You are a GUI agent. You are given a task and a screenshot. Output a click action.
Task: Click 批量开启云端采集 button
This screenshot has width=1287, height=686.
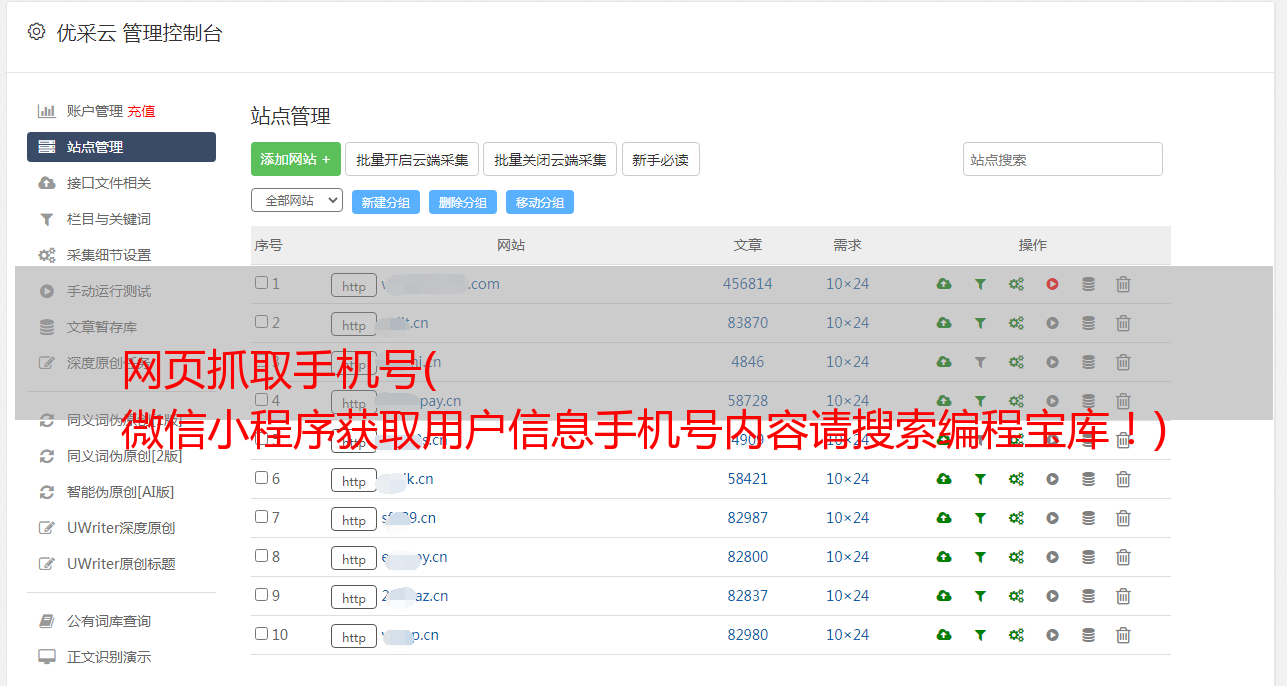tap(412, 159)
